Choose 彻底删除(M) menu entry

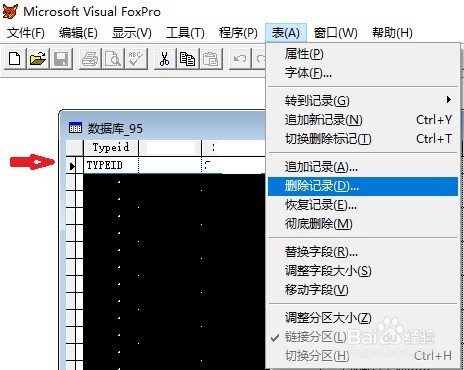[363, 224]
